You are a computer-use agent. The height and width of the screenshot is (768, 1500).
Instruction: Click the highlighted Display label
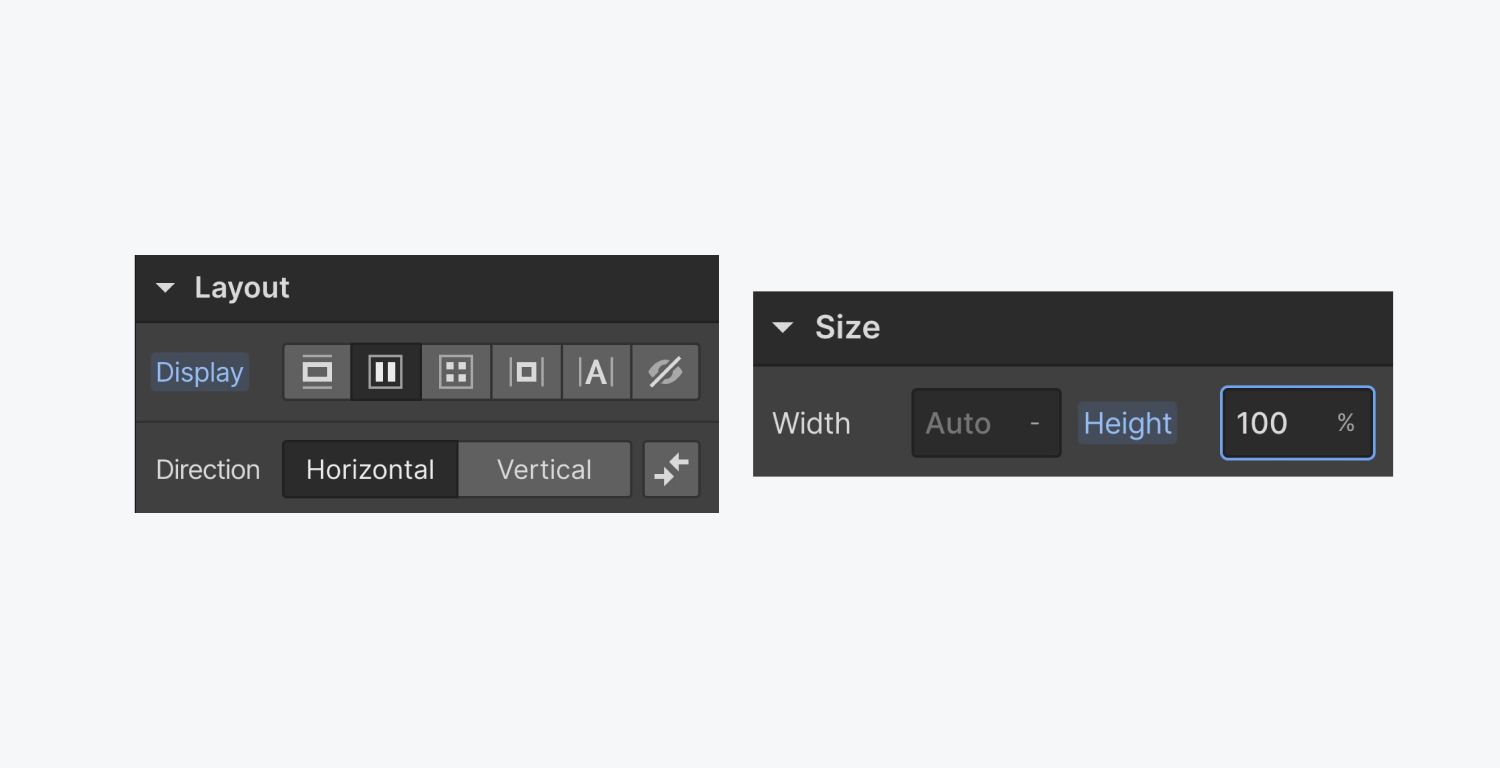[200, 372]
